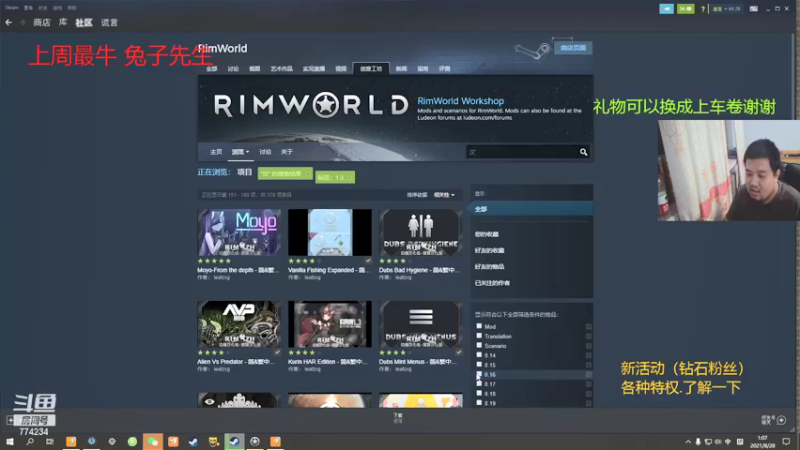Click the Moyo-From the depth title link

[238, 270]
